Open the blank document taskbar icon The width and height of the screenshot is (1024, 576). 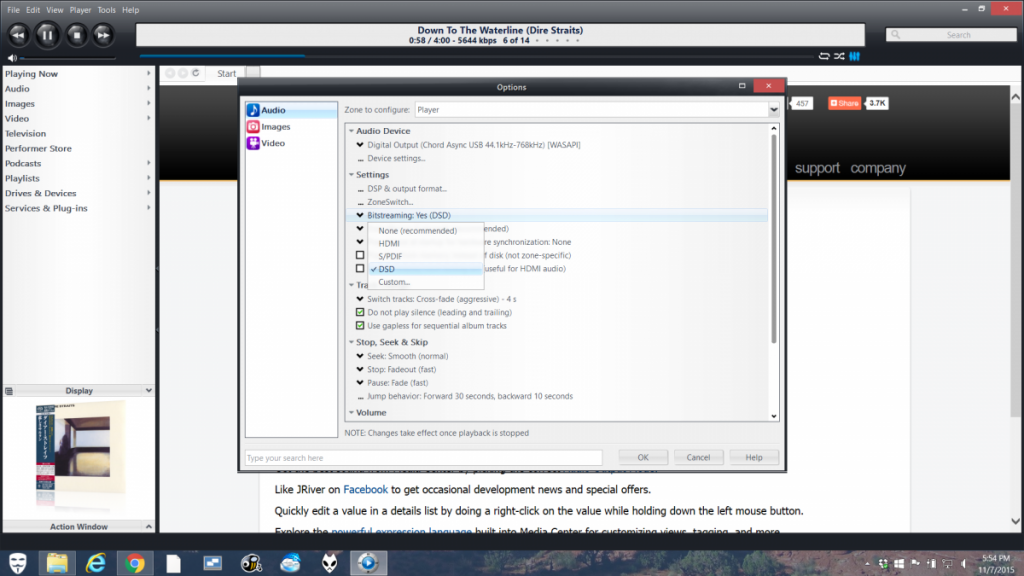[173, 563]
